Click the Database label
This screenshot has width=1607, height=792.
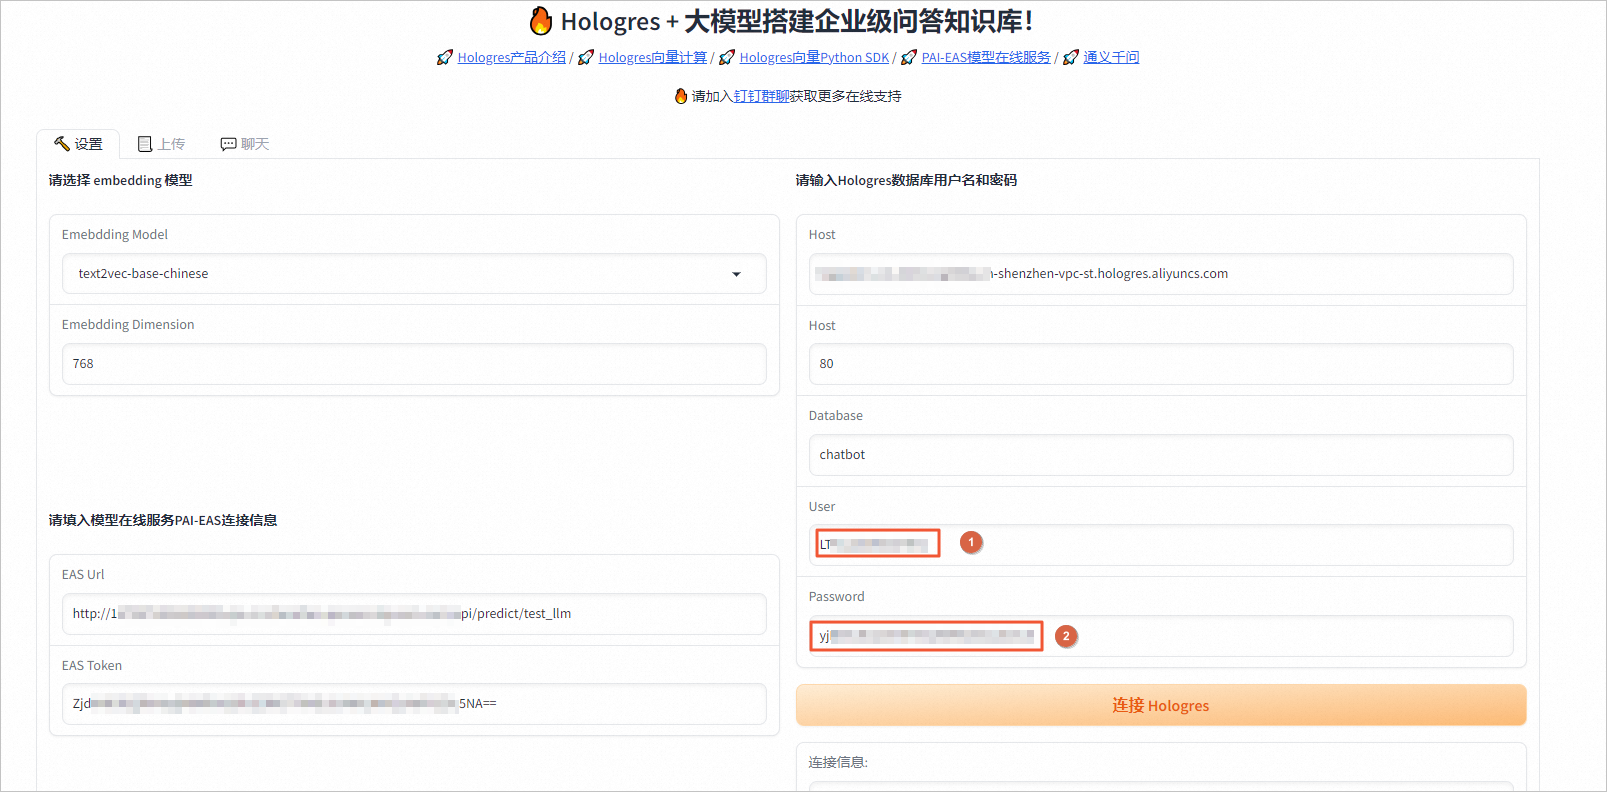pyautogui.click(x=836, y=416)
